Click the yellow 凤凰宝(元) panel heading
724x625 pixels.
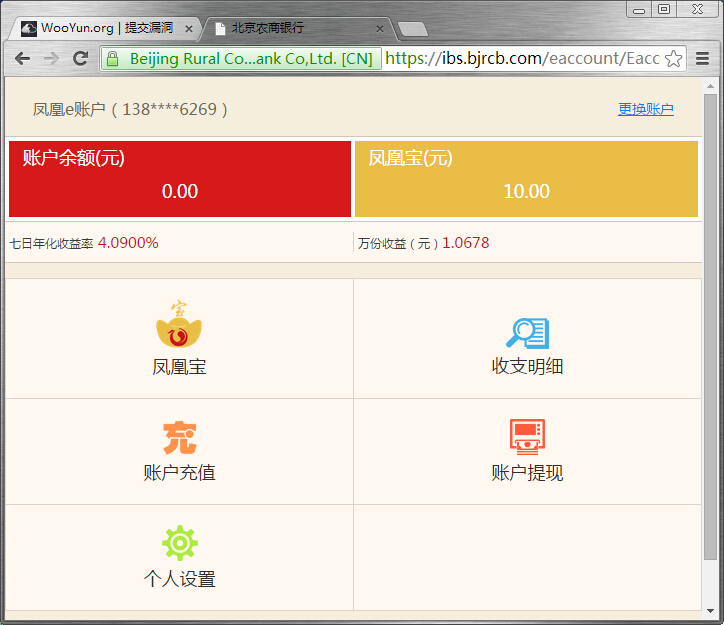point(410,158)
